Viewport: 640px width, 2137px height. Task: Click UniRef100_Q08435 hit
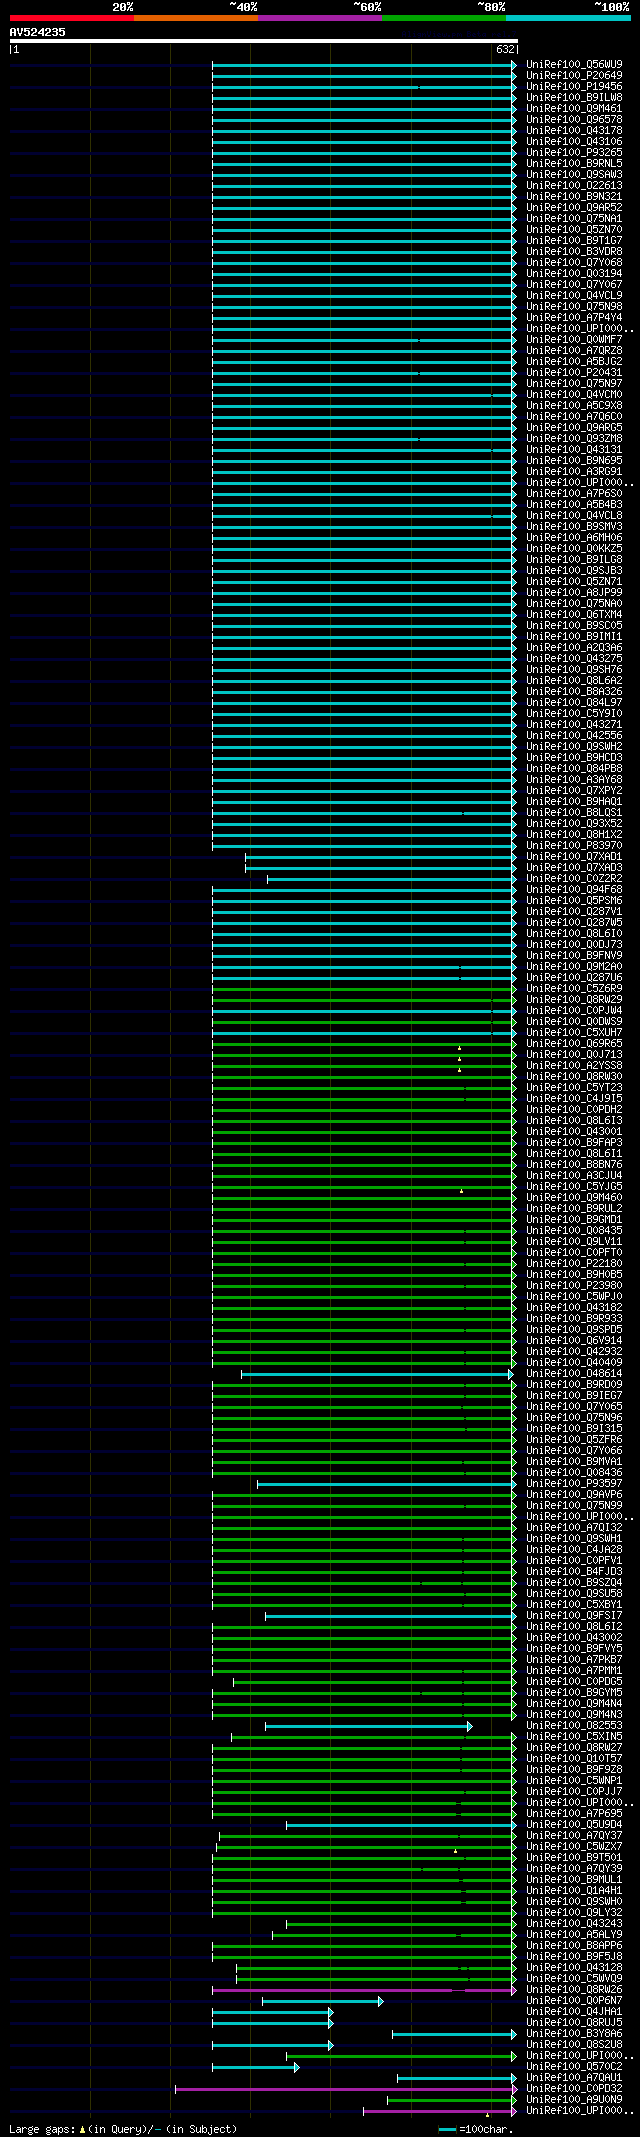tap(574, 1230)
